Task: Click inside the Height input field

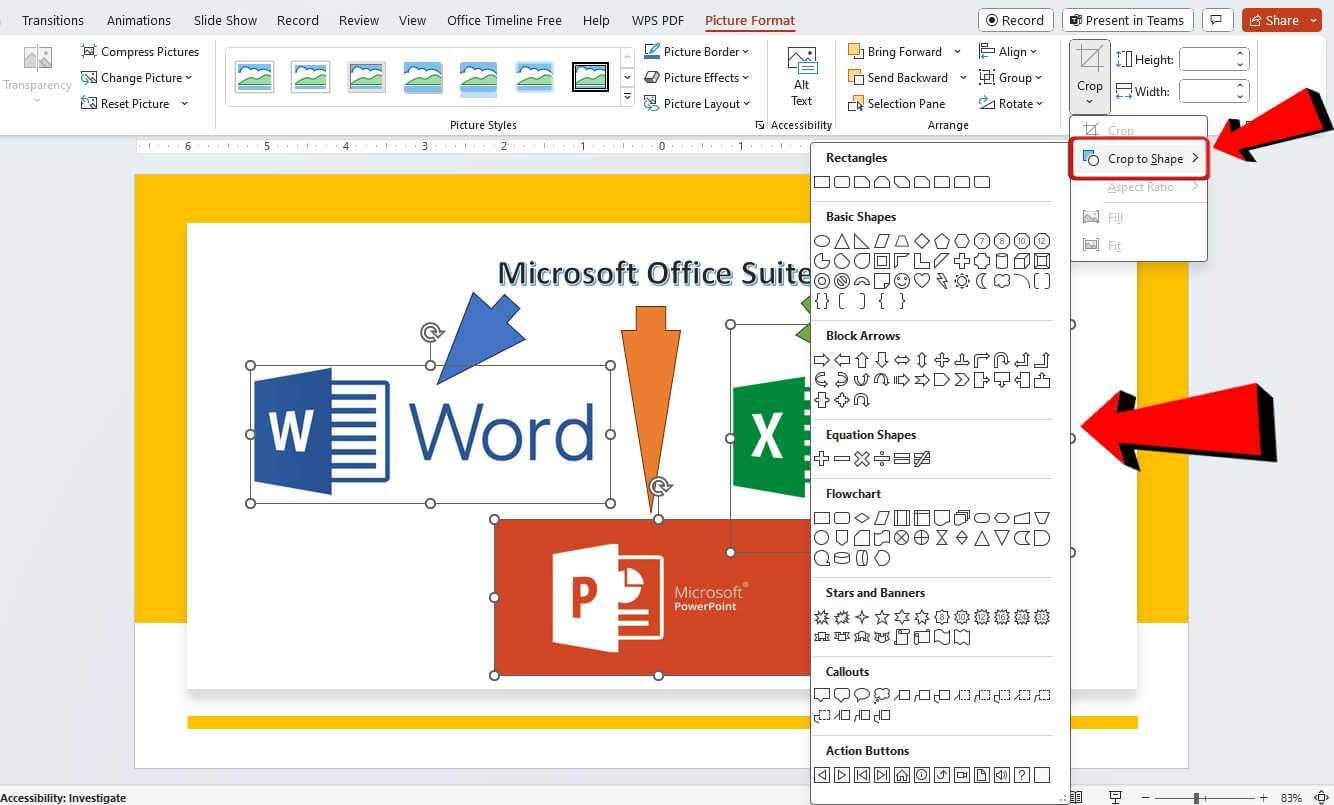Action: (1208, 59)
